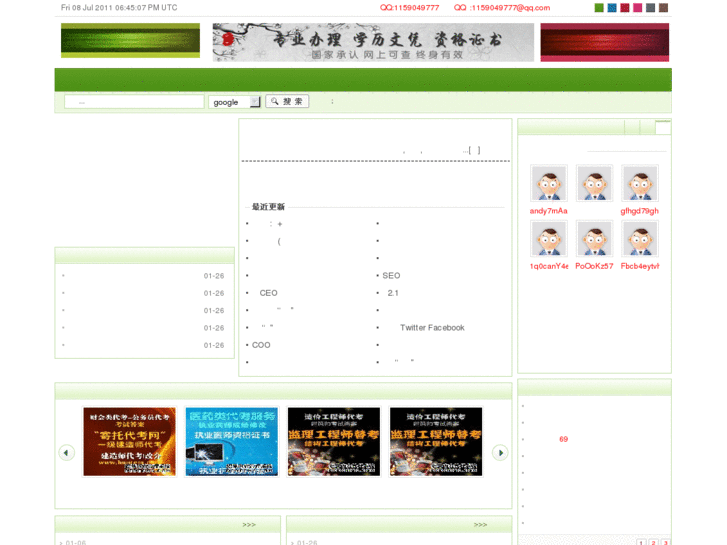Open the fourth carousel image 监理工程师替考

[436, 442]
